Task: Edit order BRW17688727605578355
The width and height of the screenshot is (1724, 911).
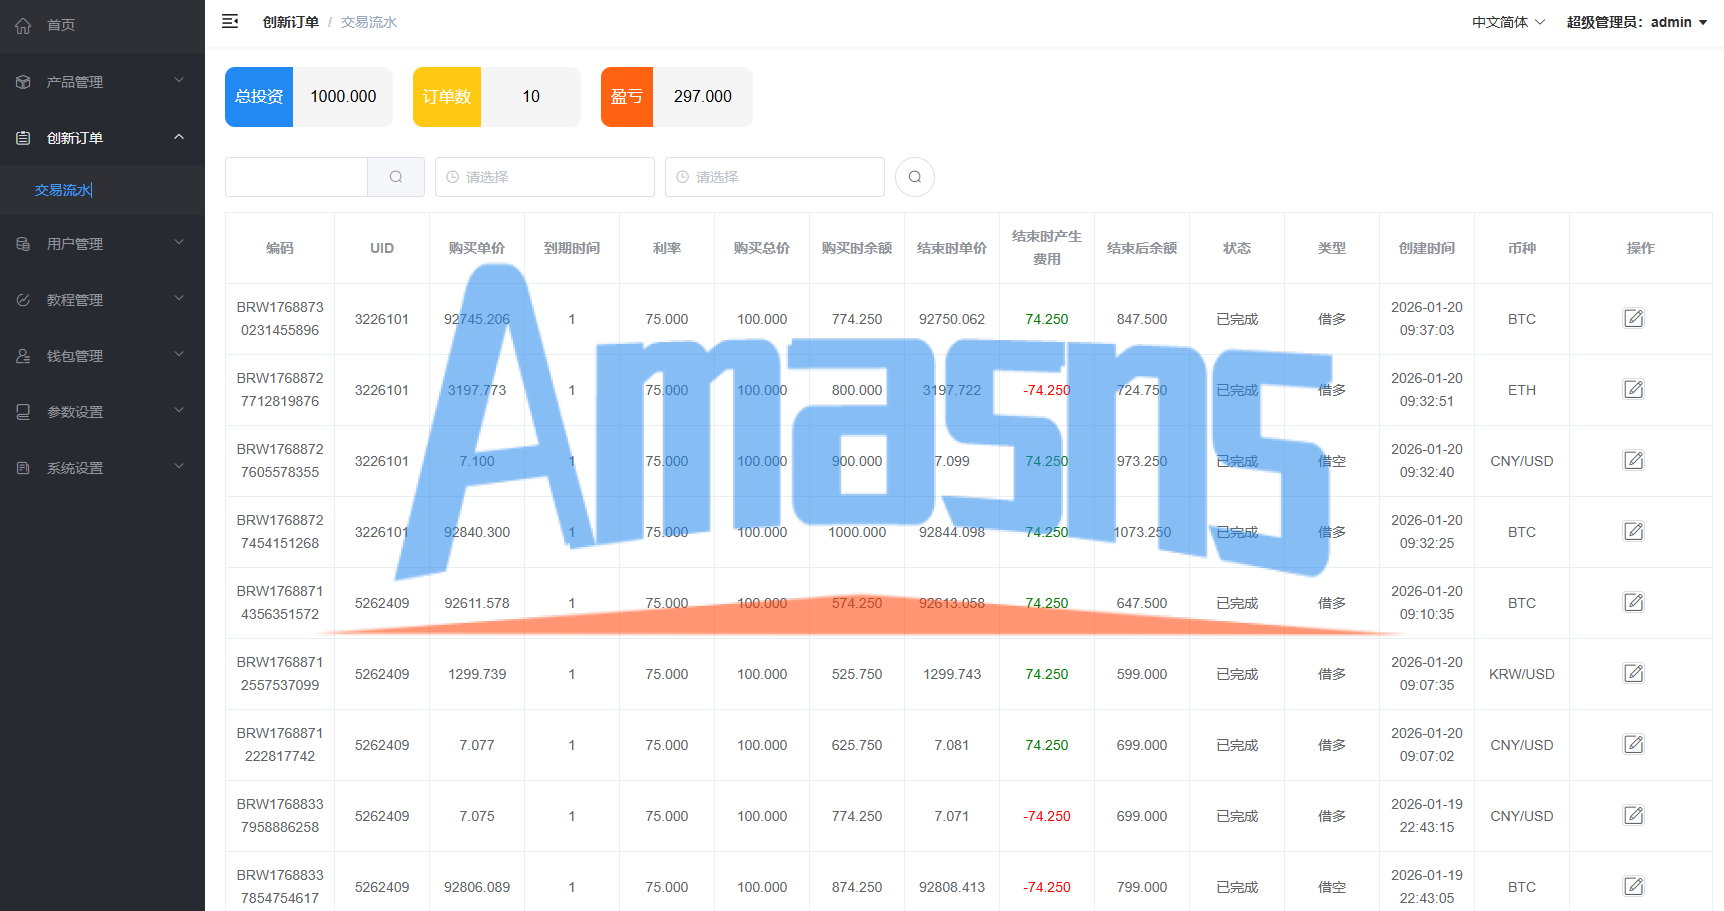Action: pyautogui.click(x=1633, y=460)
